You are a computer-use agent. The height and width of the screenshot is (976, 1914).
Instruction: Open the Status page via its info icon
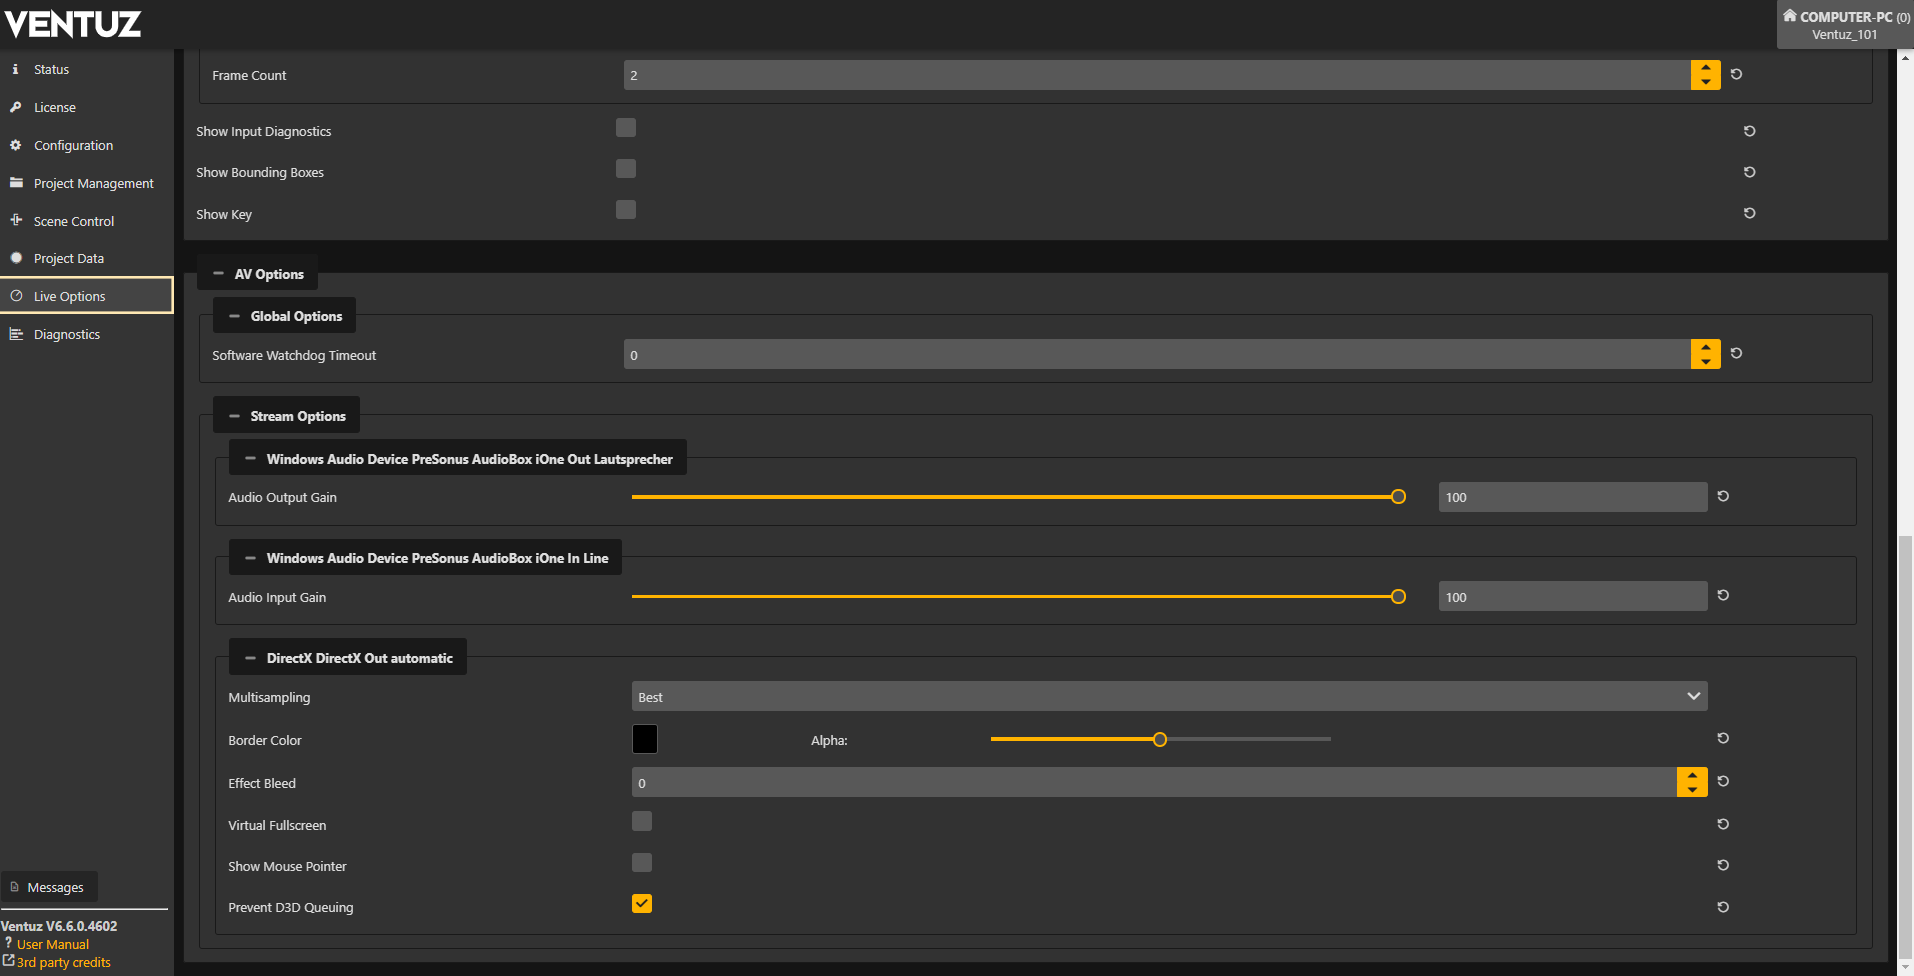(x=16, y=69)
